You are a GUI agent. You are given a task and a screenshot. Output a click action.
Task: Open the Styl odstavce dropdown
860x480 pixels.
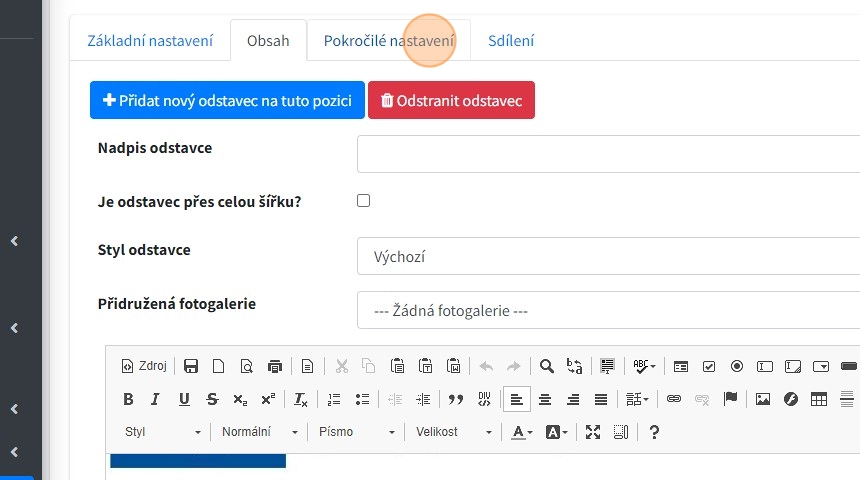tap(608, 256)
